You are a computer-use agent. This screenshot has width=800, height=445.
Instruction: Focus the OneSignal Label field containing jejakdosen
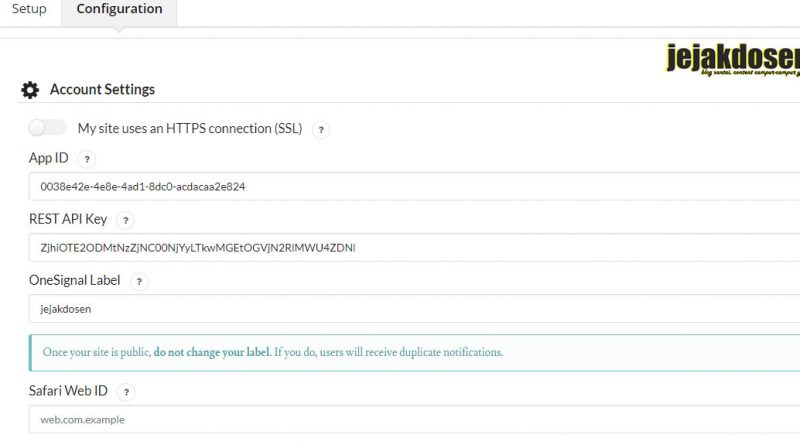point(414,309)
